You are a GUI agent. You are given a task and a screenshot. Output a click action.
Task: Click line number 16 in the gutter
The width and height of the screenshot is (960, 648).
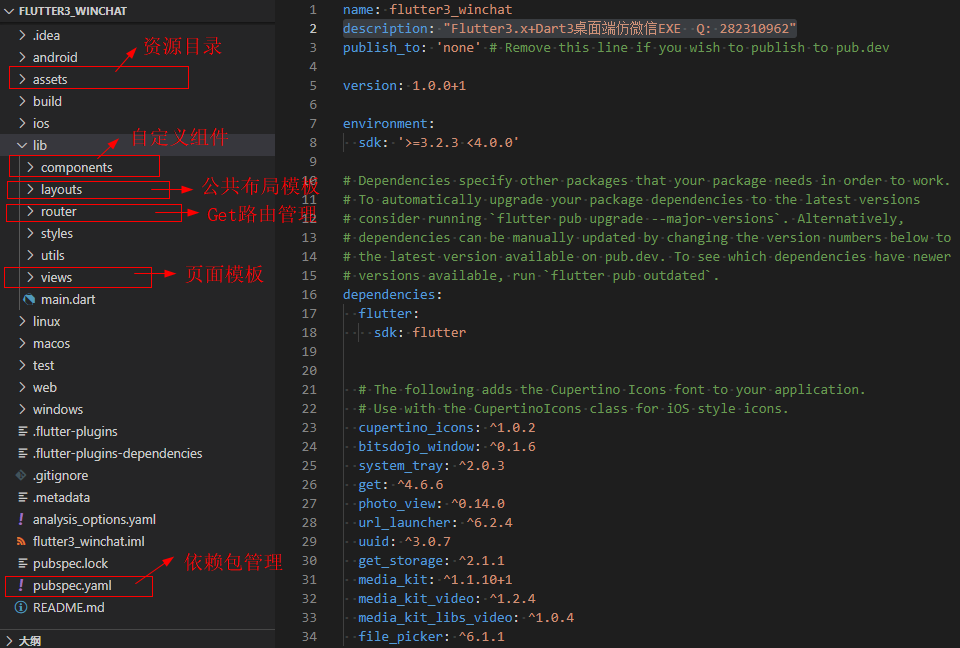[x=309, y=294]
